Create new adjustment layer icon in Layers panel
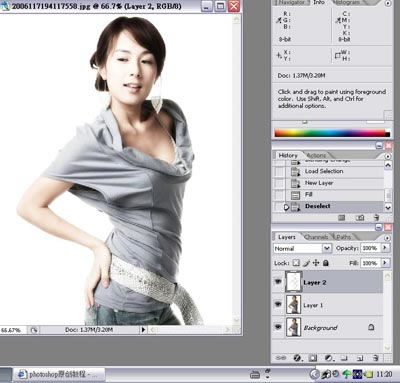The width and height of the screenshot is (400, 383). click(329, 358)
